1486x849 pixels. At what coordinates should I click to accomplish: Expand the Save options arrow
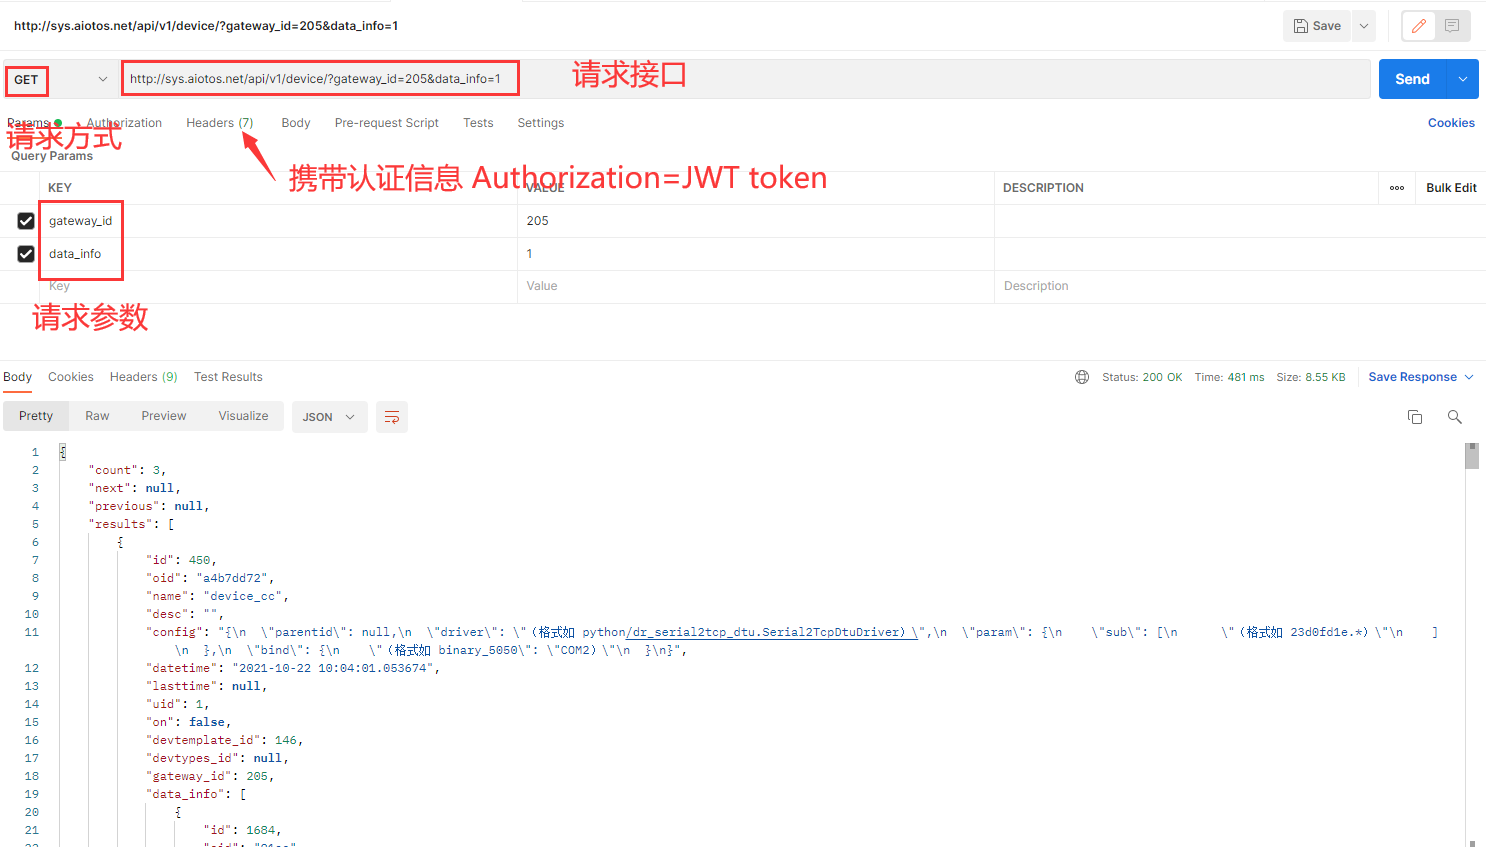pyautogui.click(x=1363, y=26)
